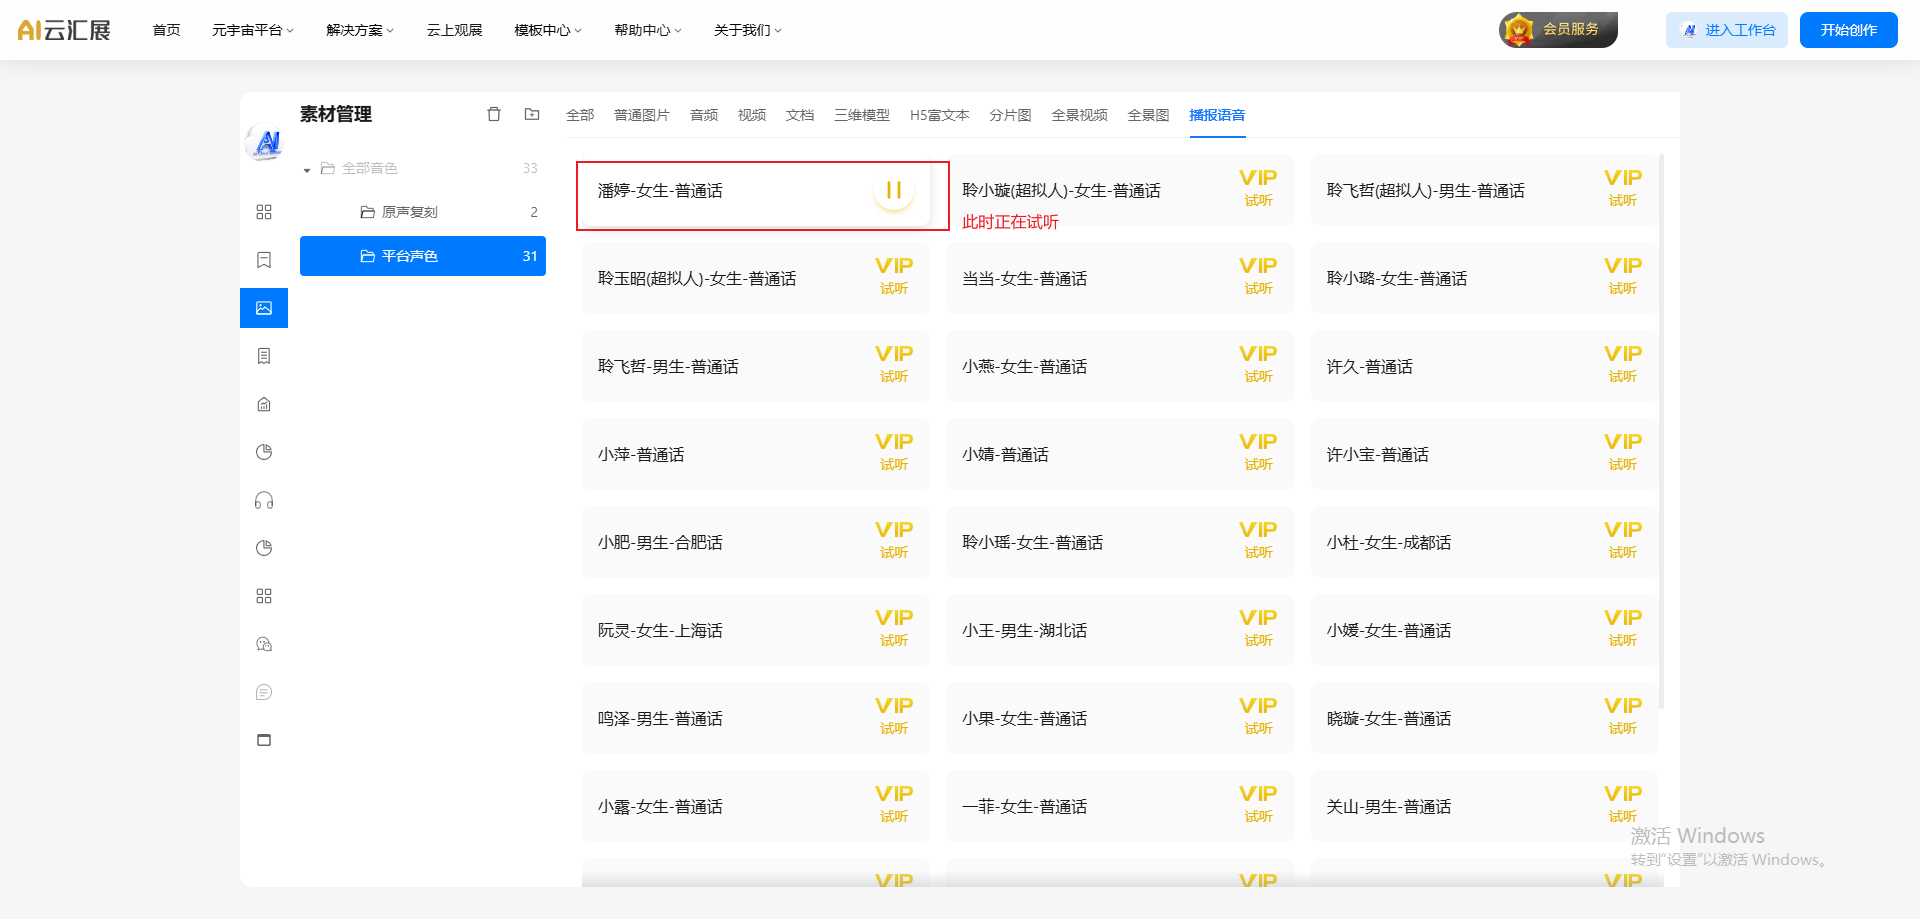
Task: Select the bookmark icon in the sidebar
Action: coord(264,260)
